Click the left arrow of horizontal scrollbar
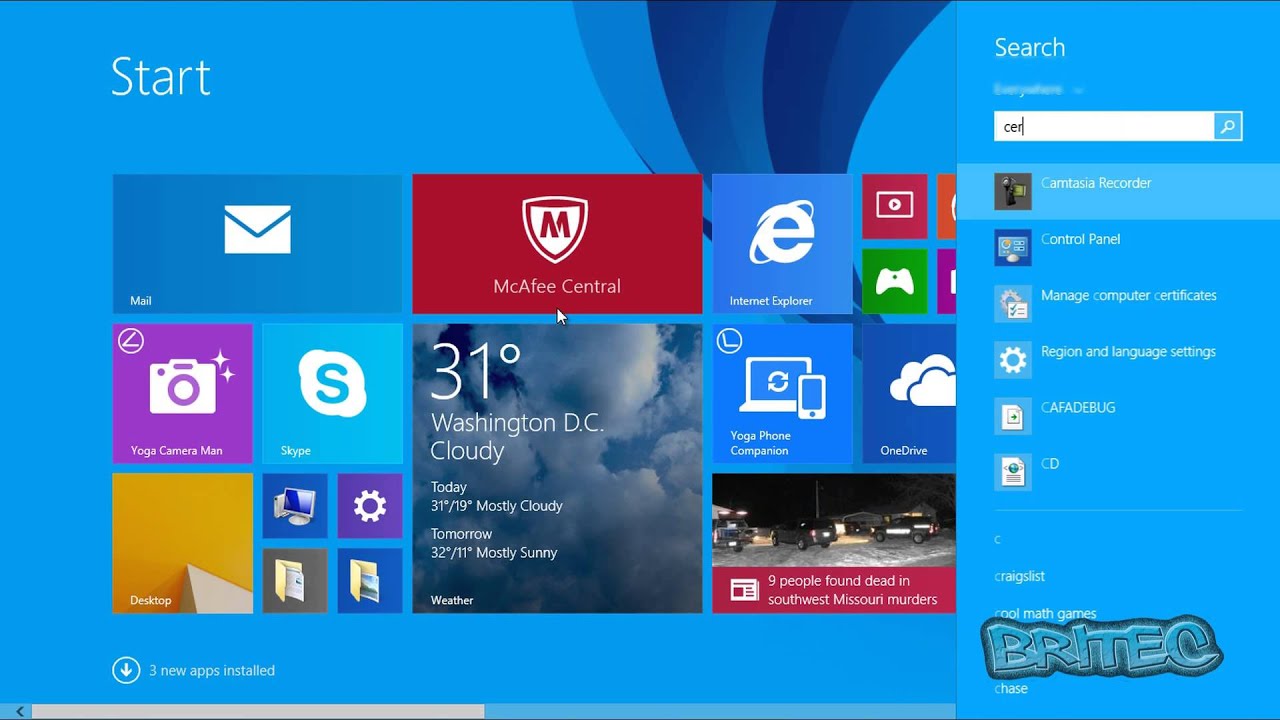Image resolution: width=1280 pixels, height=720 pixels. pos(19,711)
